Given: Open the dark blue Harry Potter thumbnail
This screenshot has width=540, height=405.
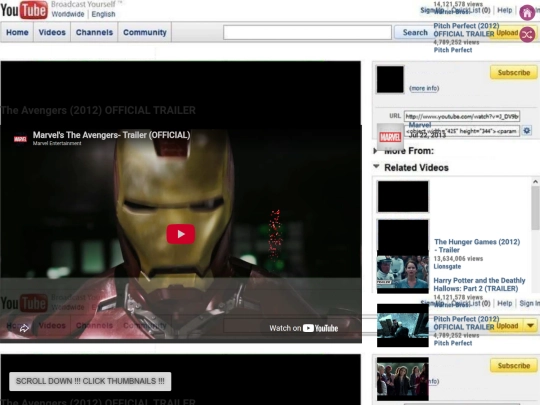Looking at the screenshot, I should [x=403, y=325].
